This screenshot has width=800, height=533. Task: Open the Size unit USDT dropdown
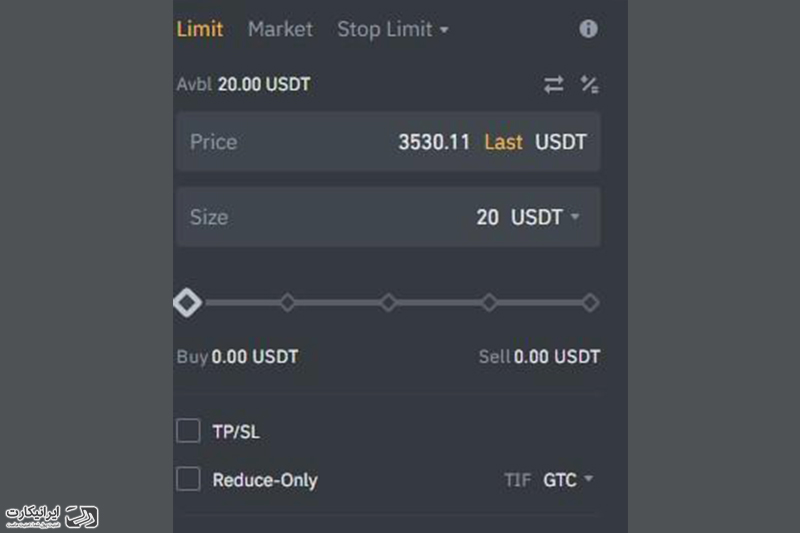(x=545, y=217)
